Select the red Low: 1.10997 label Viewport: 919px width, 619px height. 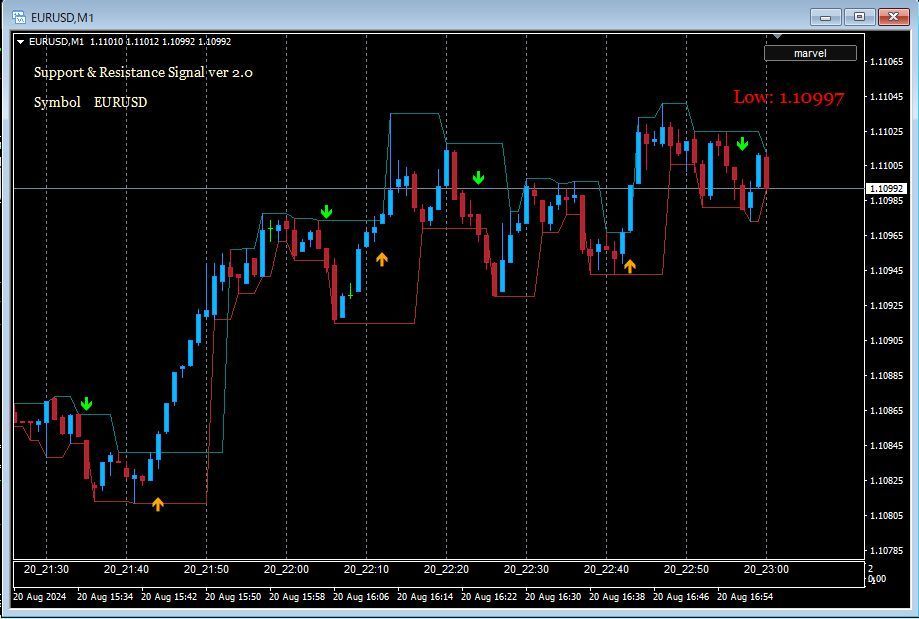[x=788, y=97]
